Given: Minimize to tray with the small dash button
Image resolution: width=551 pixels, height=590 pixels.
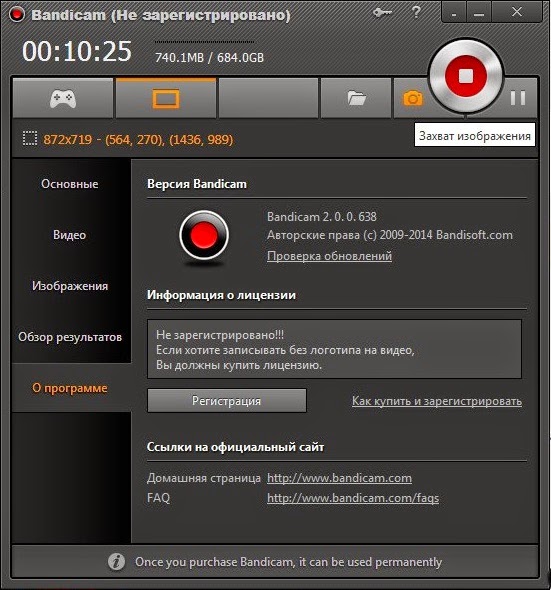Looking at the screenshot, I should [x=454, y=13].
